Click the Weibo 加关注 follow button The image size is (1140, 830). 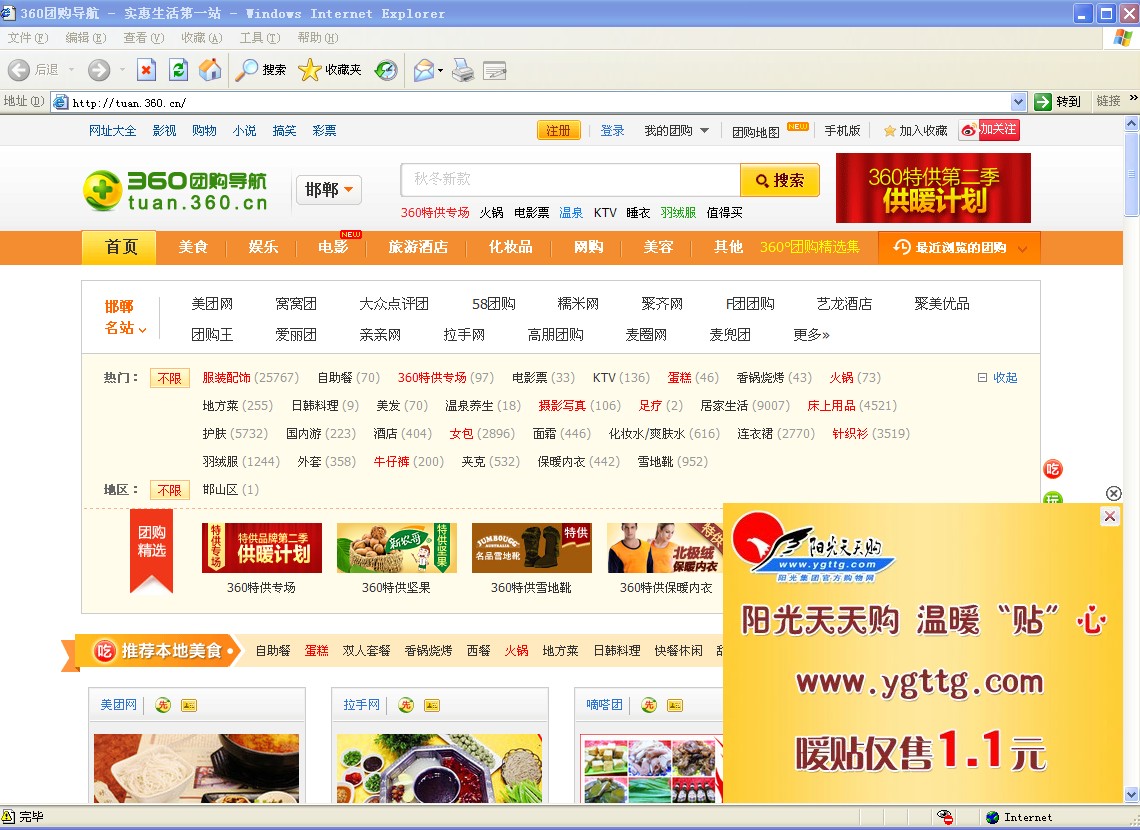click(x=989, y=130)
